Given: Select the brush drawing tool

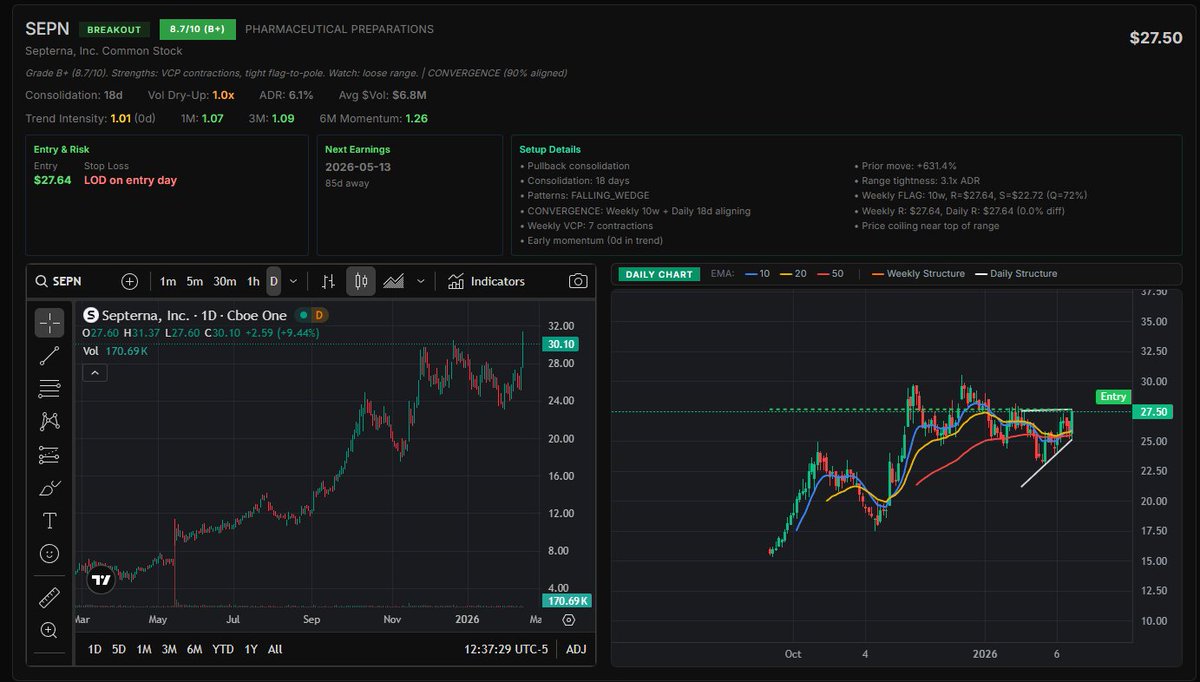Looking at the screenshot, I should (x=49, y=488).
